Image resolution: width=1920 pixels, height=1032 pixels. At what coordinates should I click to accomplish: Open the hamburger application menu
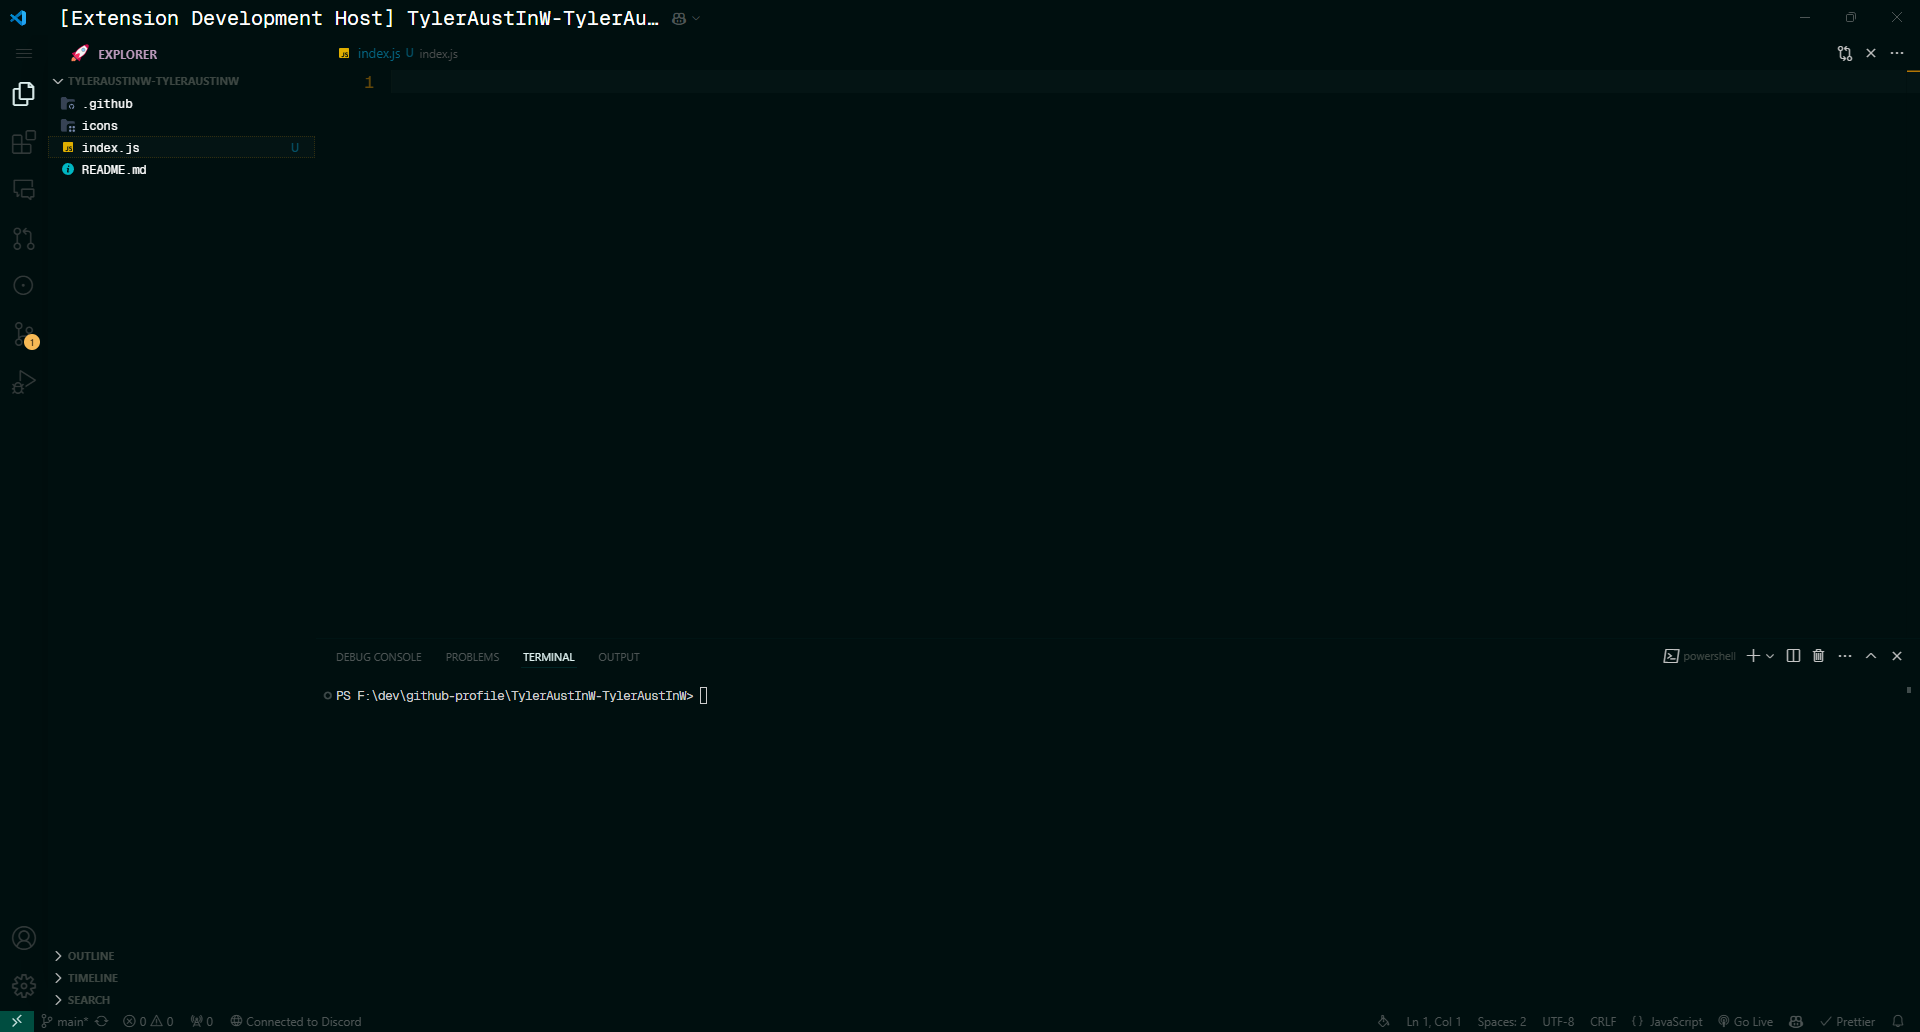coord(24,53)
